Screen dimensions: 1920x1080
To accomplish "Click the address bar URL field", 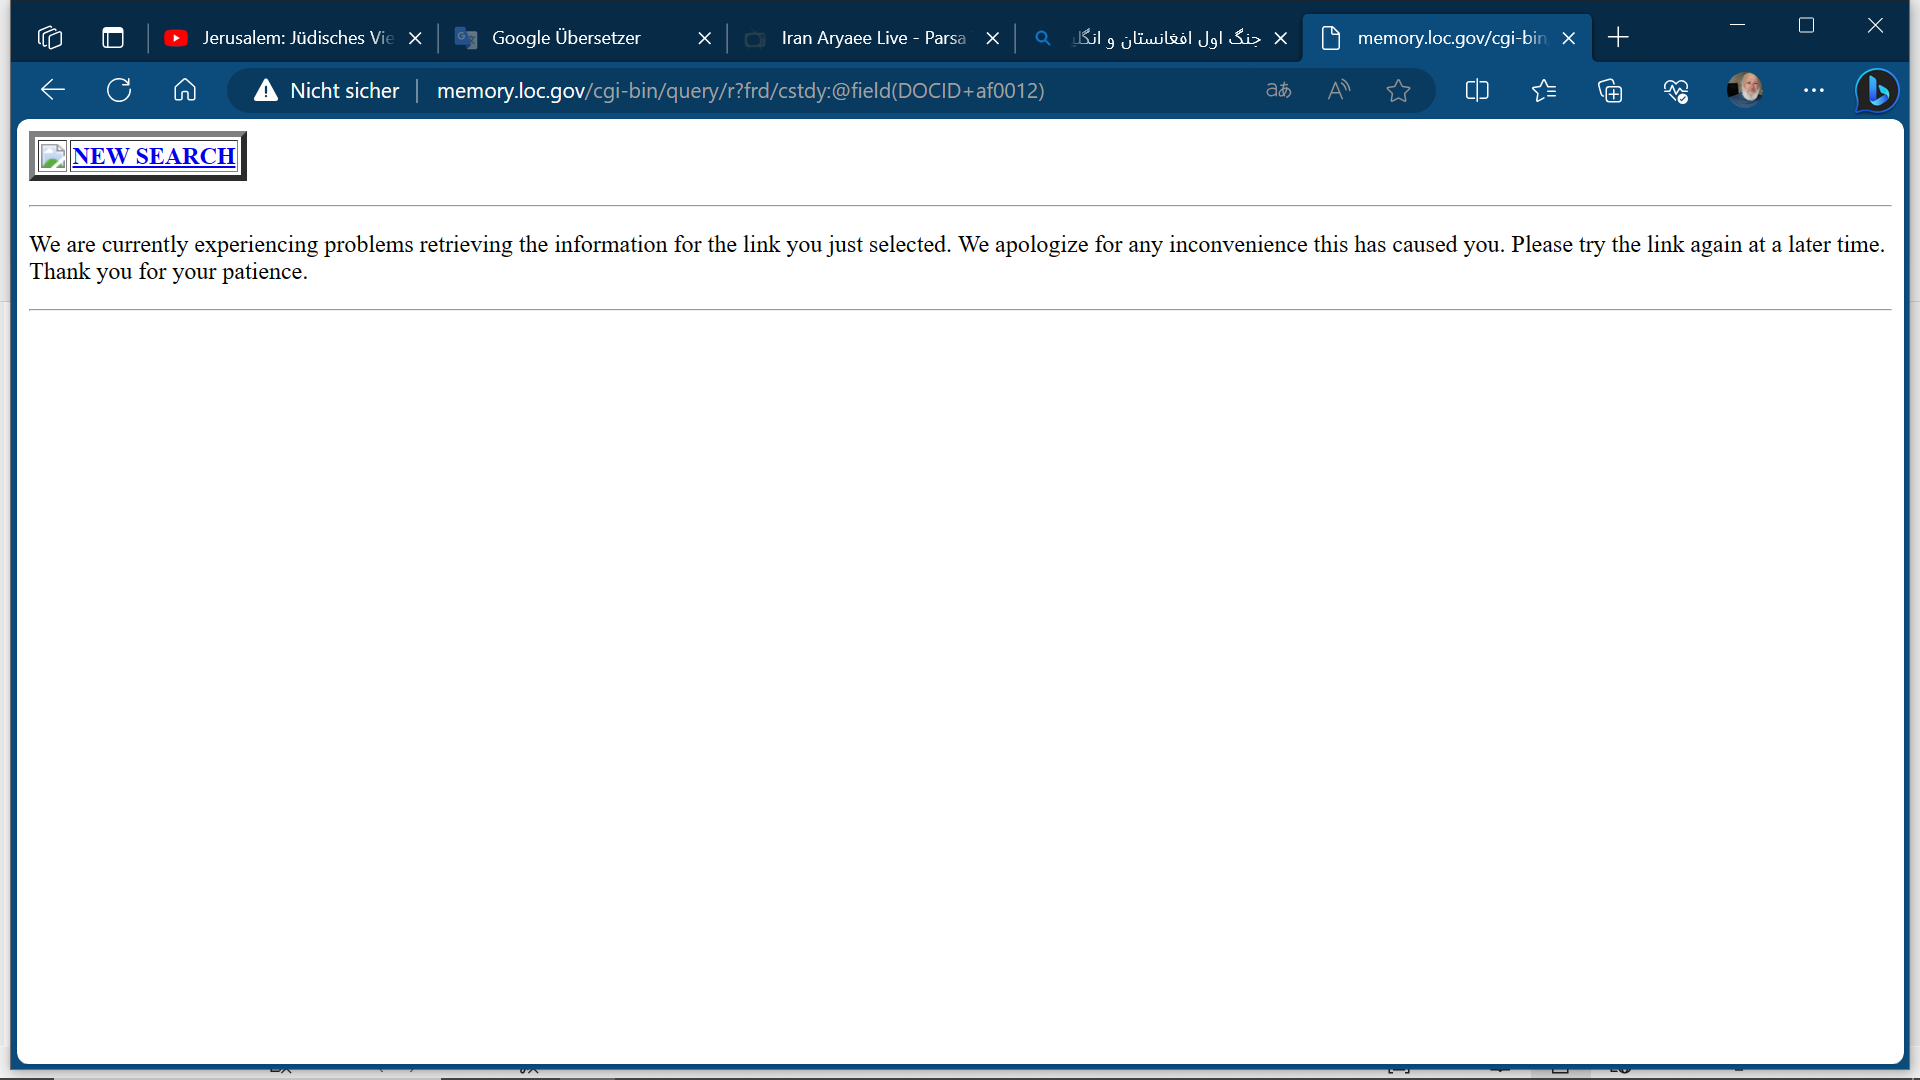I will [740, 91].
